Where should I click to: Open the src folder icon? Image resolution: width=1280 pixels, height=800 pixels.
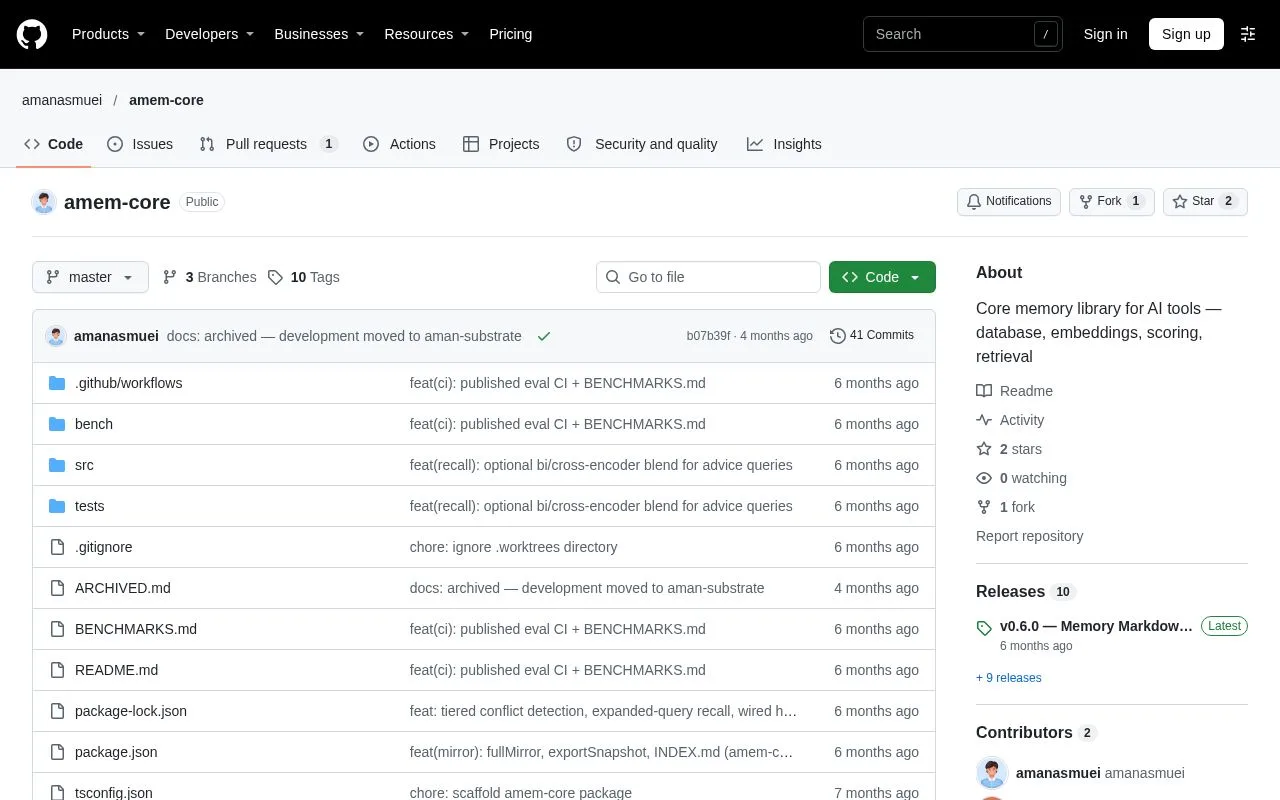57,465
